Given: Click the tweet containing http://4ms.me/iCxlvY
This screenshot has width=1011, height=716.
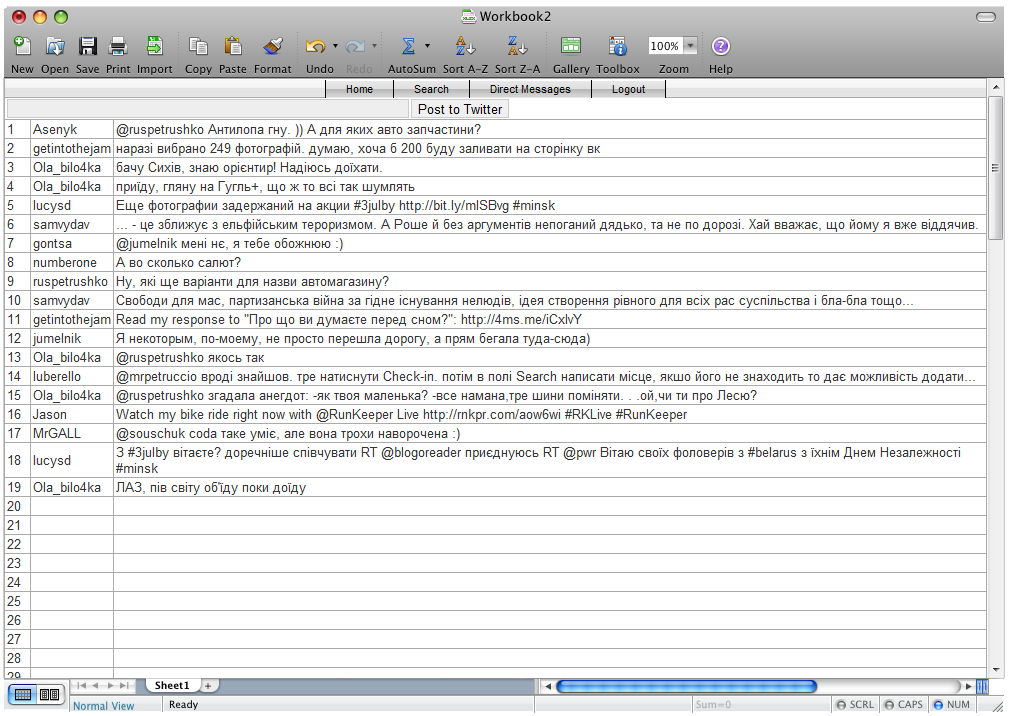Looking at the screenshot, I should tap(550, 320).
